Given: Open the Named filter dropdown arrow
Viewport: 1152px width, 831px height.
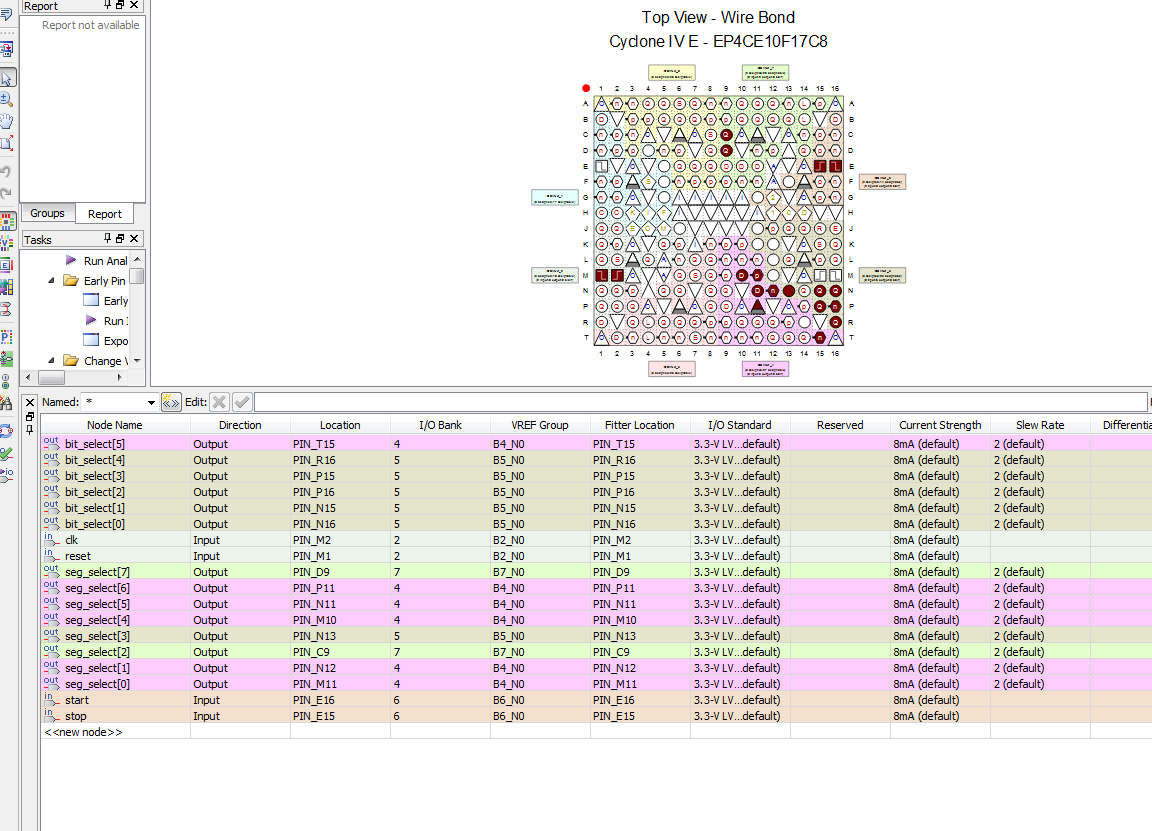Looking at the screenshot, I should pyautogui.click(x=151, y=403).
